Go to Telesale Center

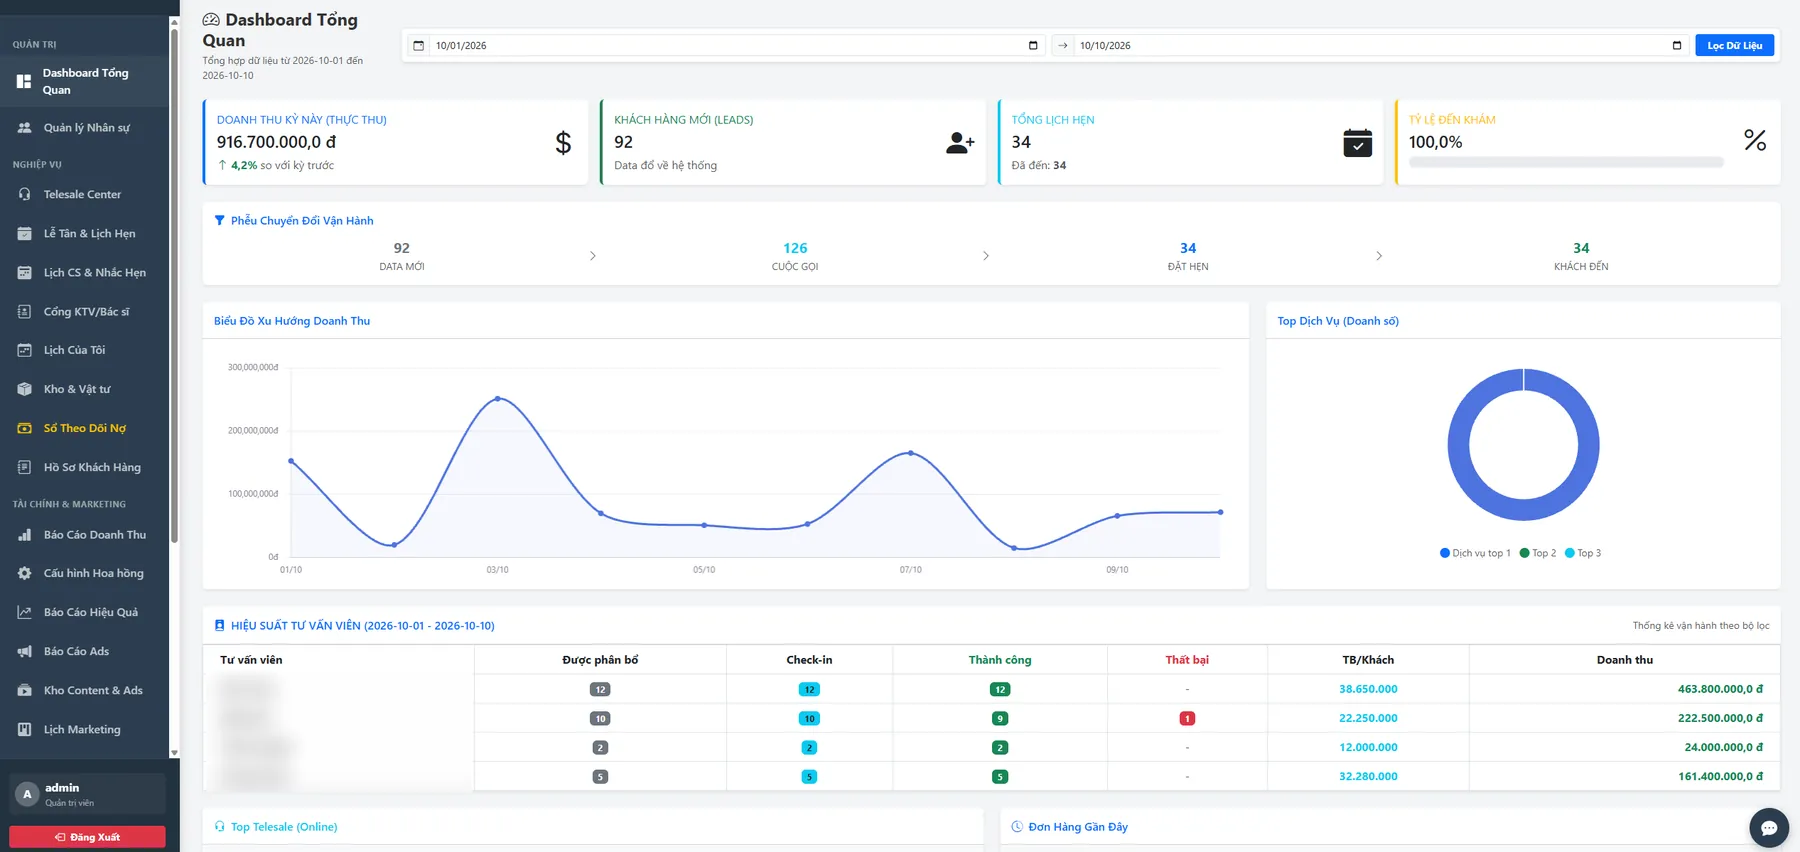tap(84, 194)
